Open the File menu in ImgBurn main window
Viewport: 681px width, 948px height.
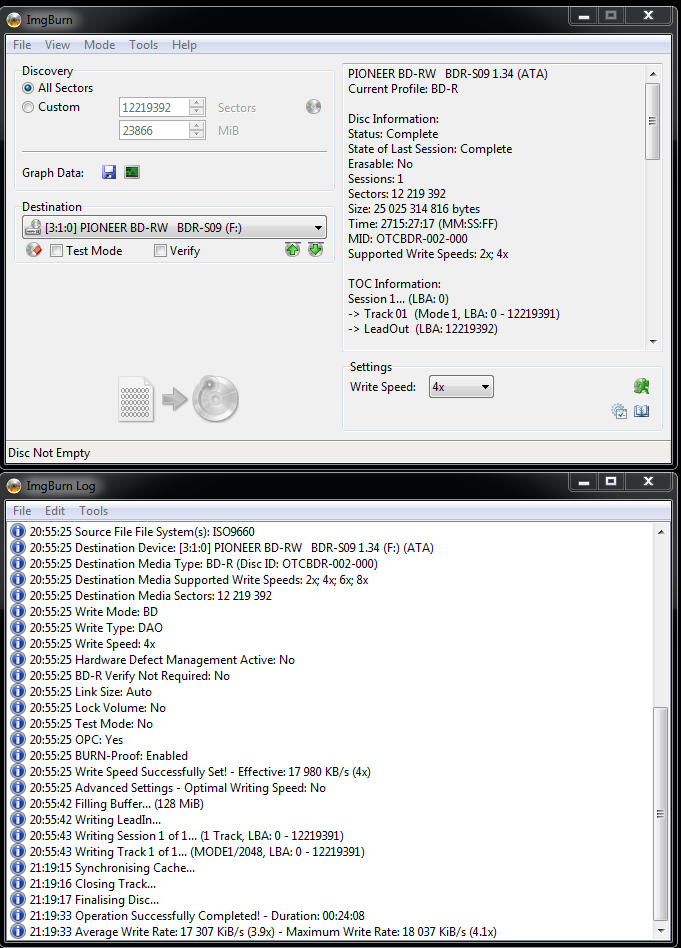click(x=22, y=45)
